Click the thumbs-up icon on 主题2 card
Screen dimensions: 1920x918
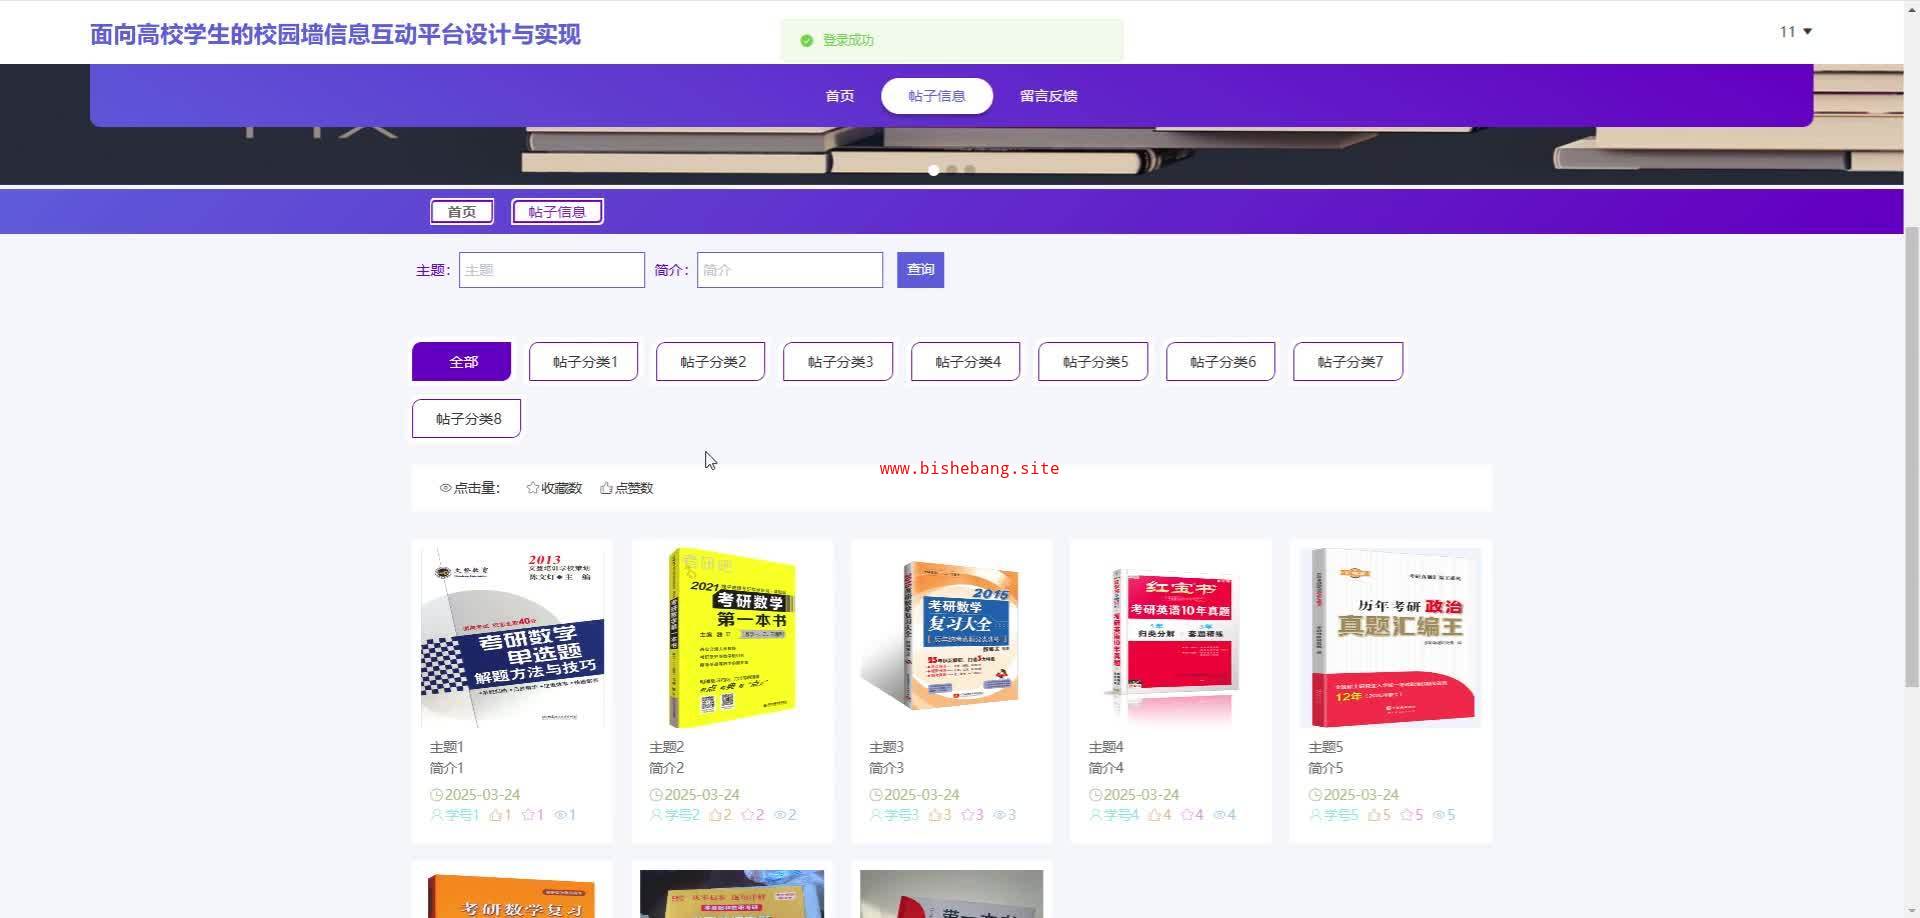pos(715,815)
